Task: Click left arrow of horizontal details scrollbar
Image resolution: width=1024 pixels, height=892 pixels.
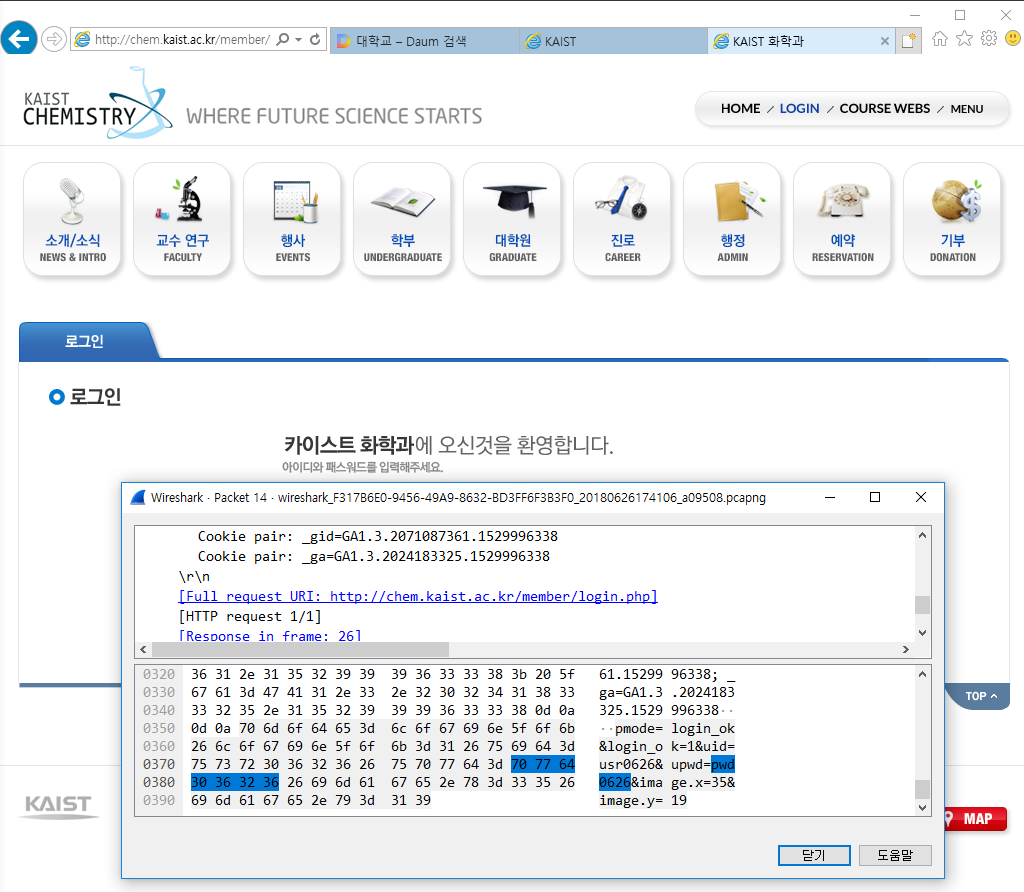Action: point(144,650)
